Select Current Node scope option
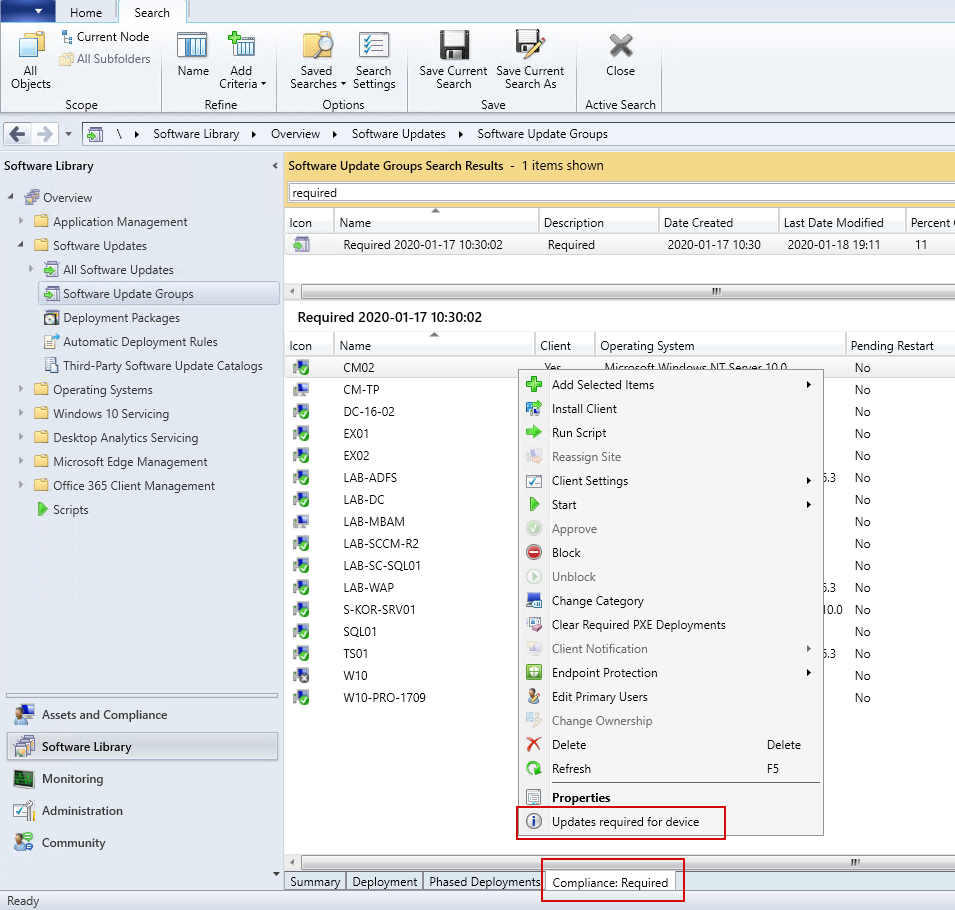Screen dimensions: 955x910 tap(105, 37)
